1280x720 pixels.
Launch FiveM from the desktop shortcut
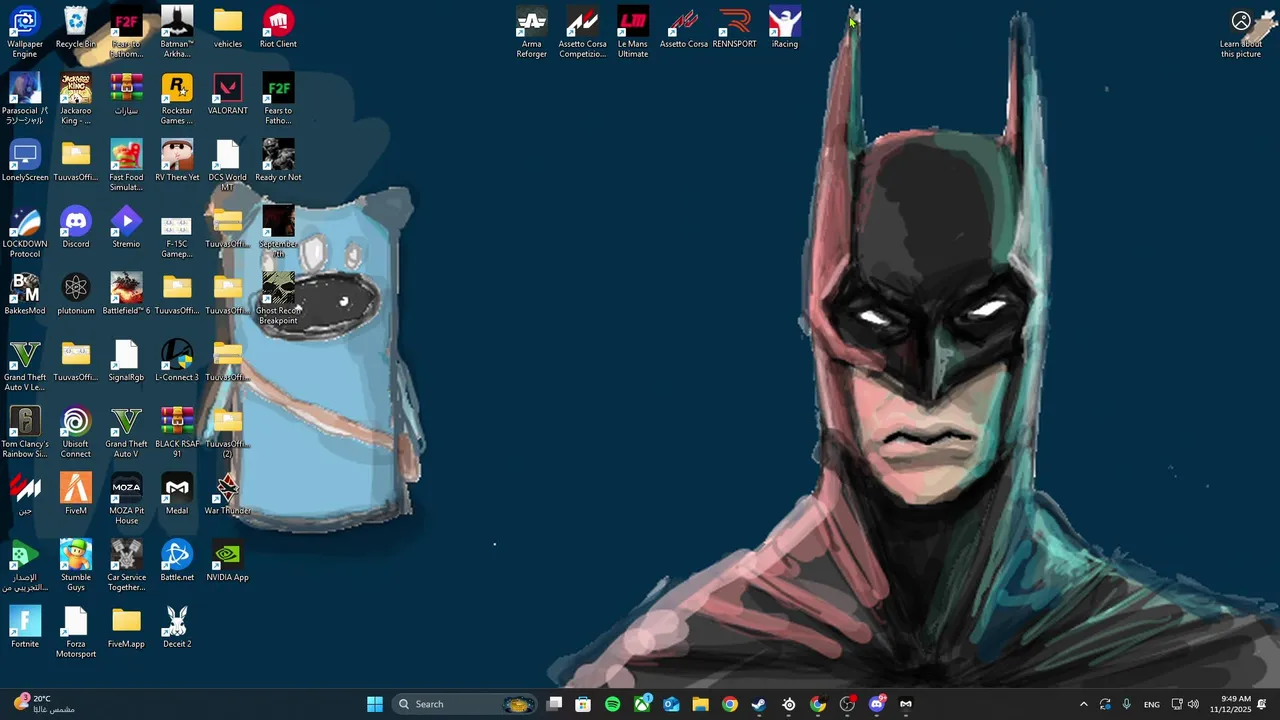[76, 495]
